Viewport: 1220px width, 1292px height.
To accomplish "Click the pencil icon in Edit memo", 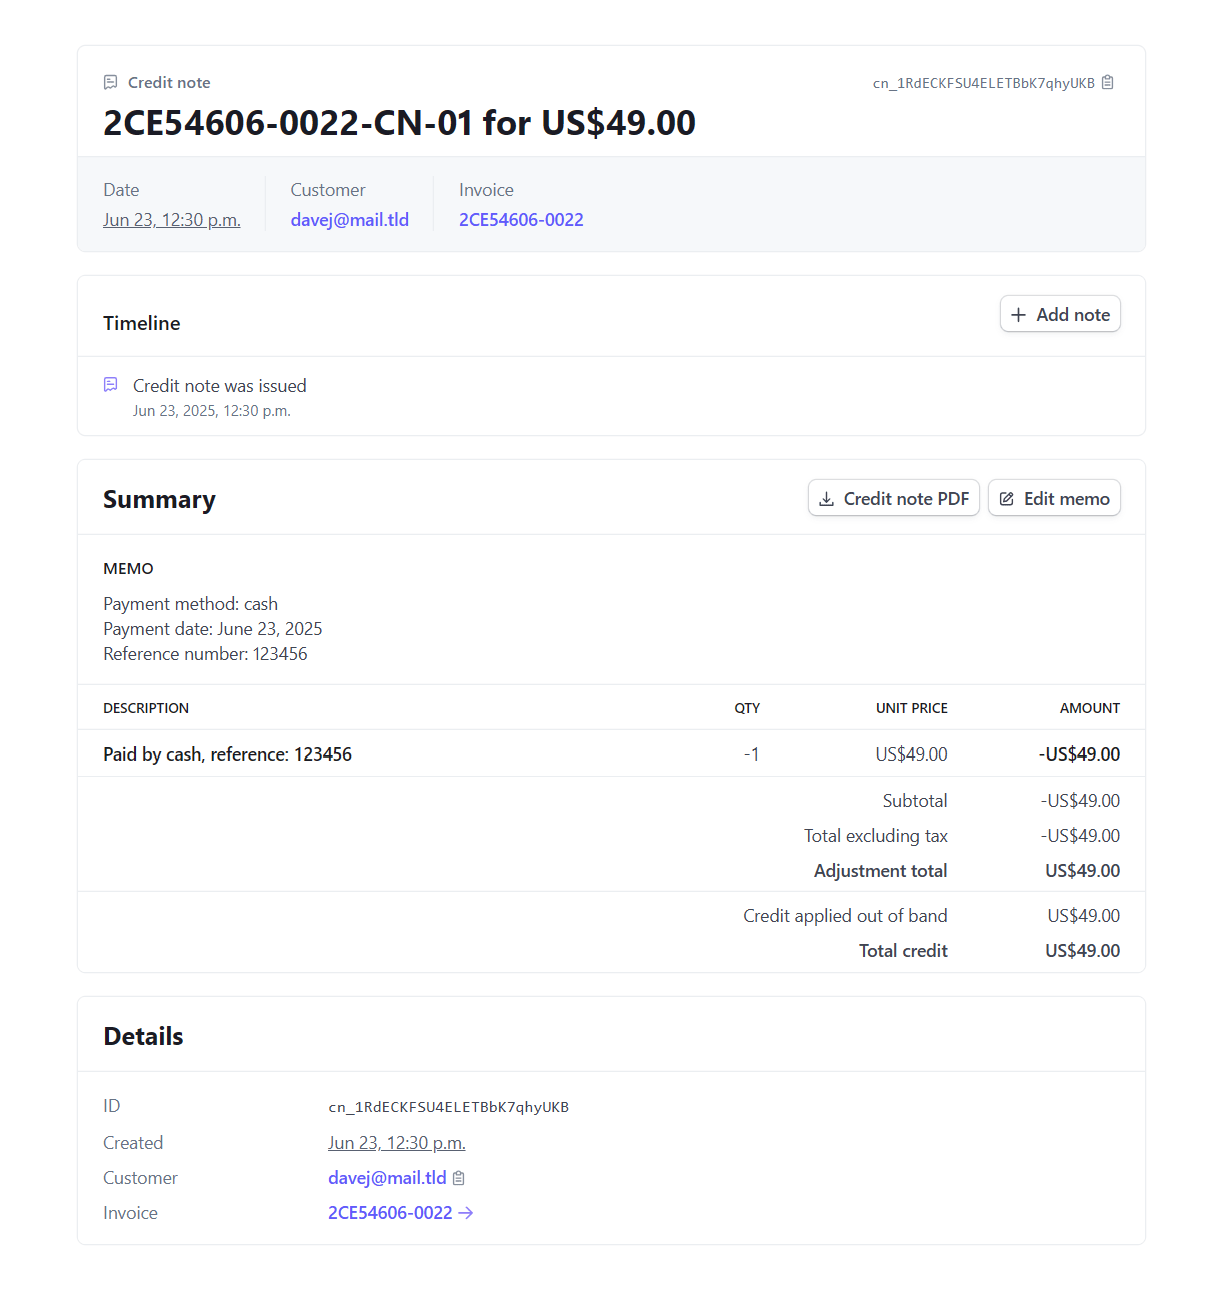I will click(1007, 499).
